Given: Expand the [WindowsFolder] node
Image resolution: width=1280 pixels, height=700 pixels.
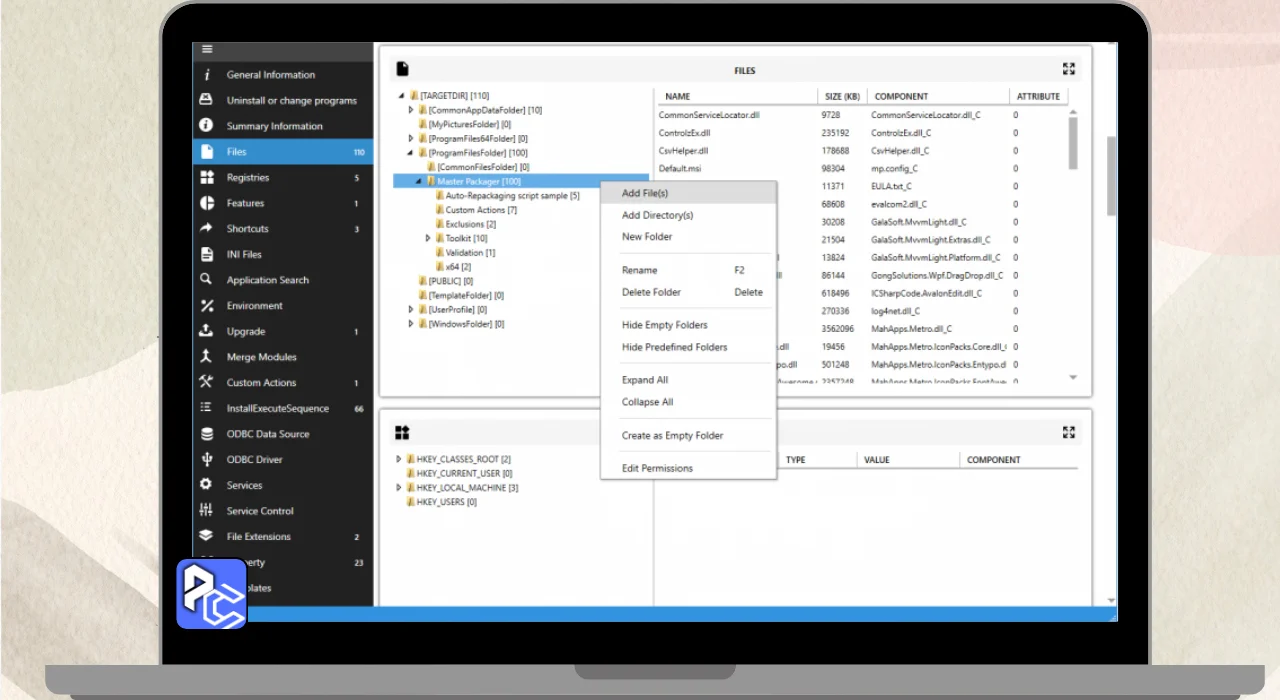Looking at the screenshot, I should point(411,324).
